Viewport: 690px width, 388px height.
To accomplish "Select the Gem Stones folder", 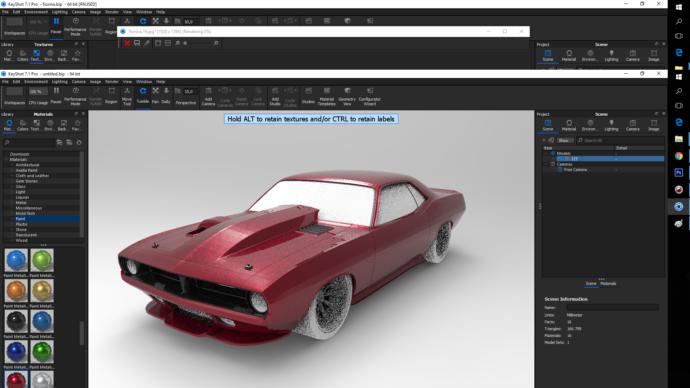I will pos(26,181).
